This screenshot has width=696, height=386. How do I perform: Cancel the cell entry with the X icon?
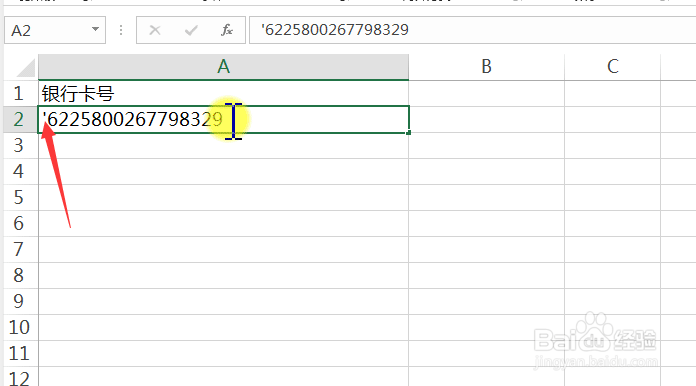pyautogui.click(x=154, y=30)
